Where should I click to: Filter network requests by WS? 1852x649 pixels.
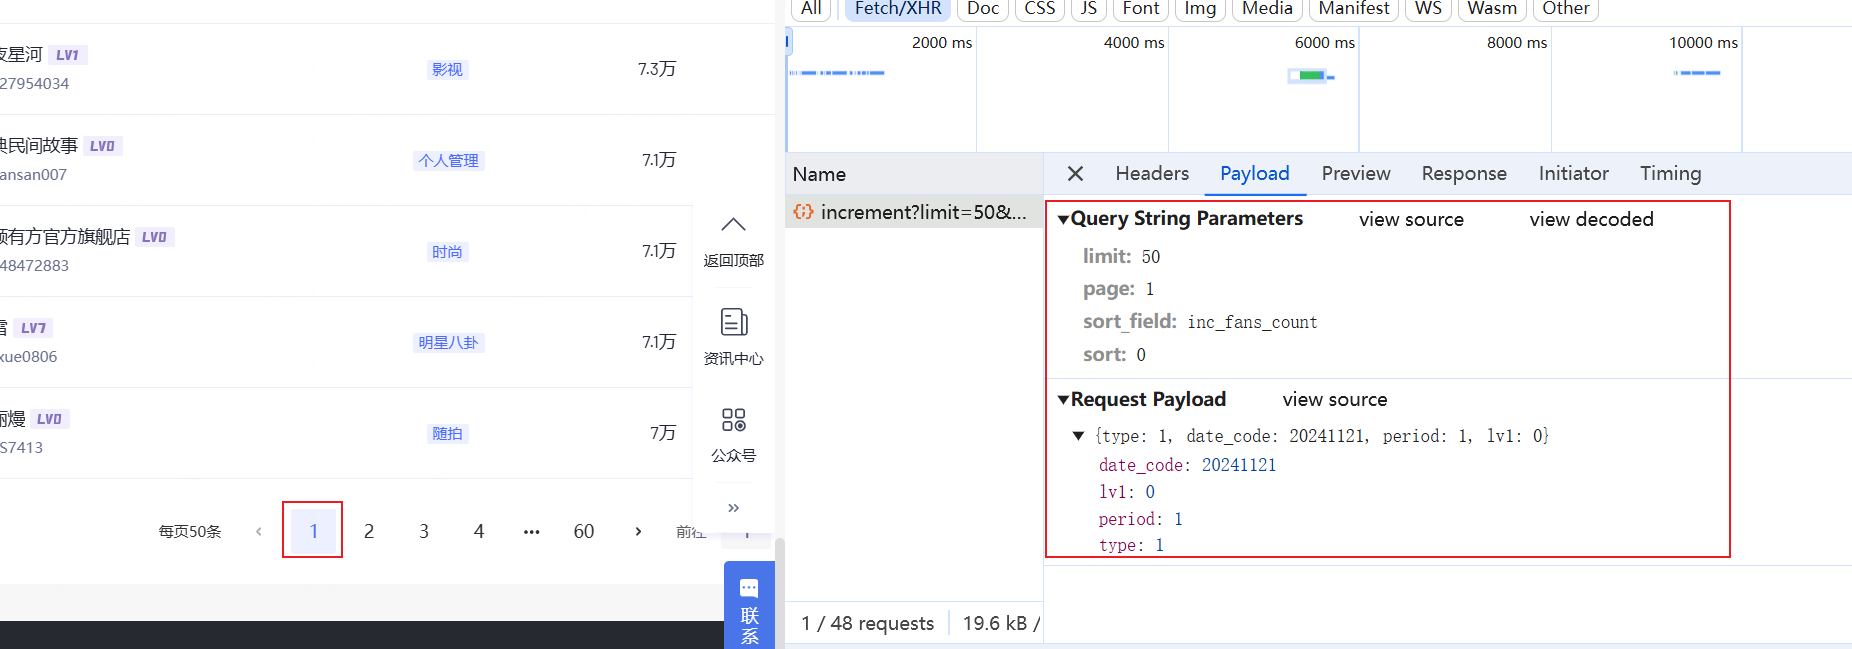click(1428, 9)
